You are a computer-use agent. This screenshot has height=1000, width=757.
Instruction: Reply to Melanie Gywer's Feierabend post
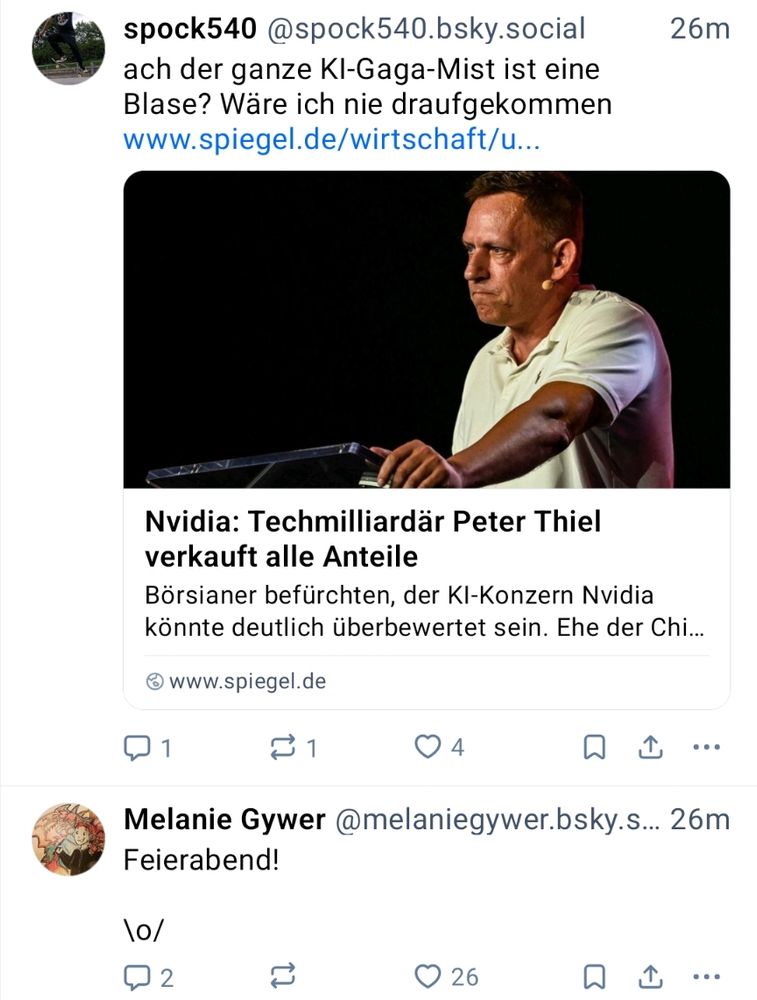tap(139, 975)
